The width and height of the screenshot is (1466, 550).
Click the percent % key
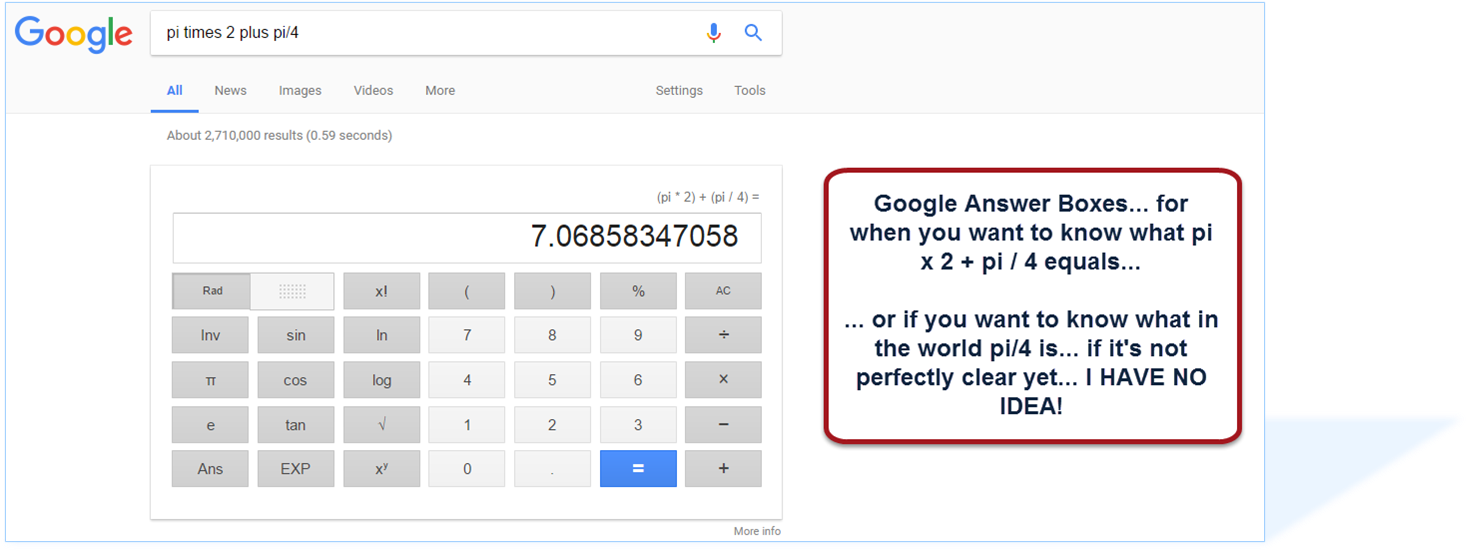638,291
